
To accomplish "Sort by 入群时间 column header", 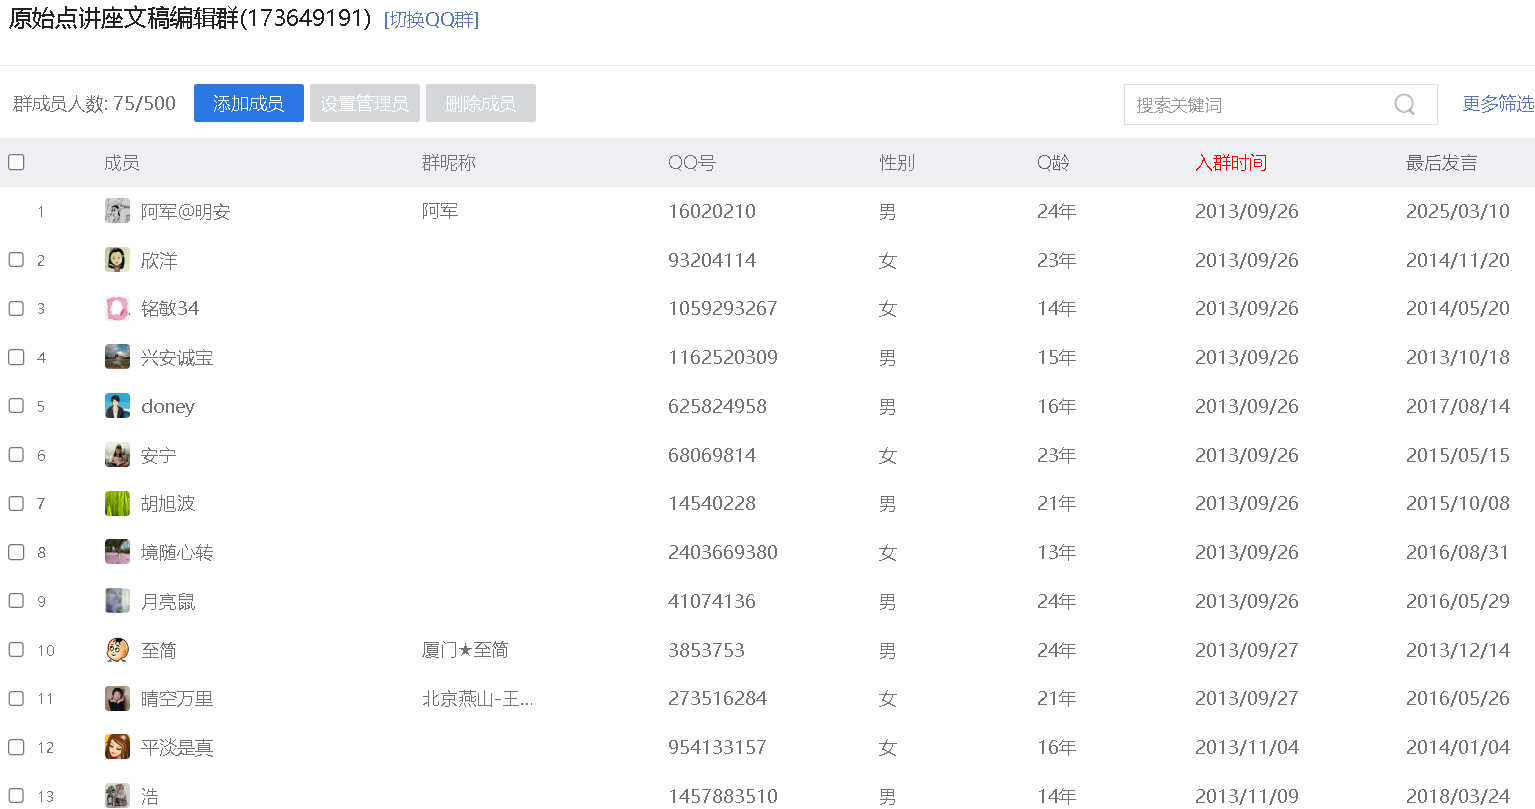I will pyautogui.click(x=1230, y=163).
